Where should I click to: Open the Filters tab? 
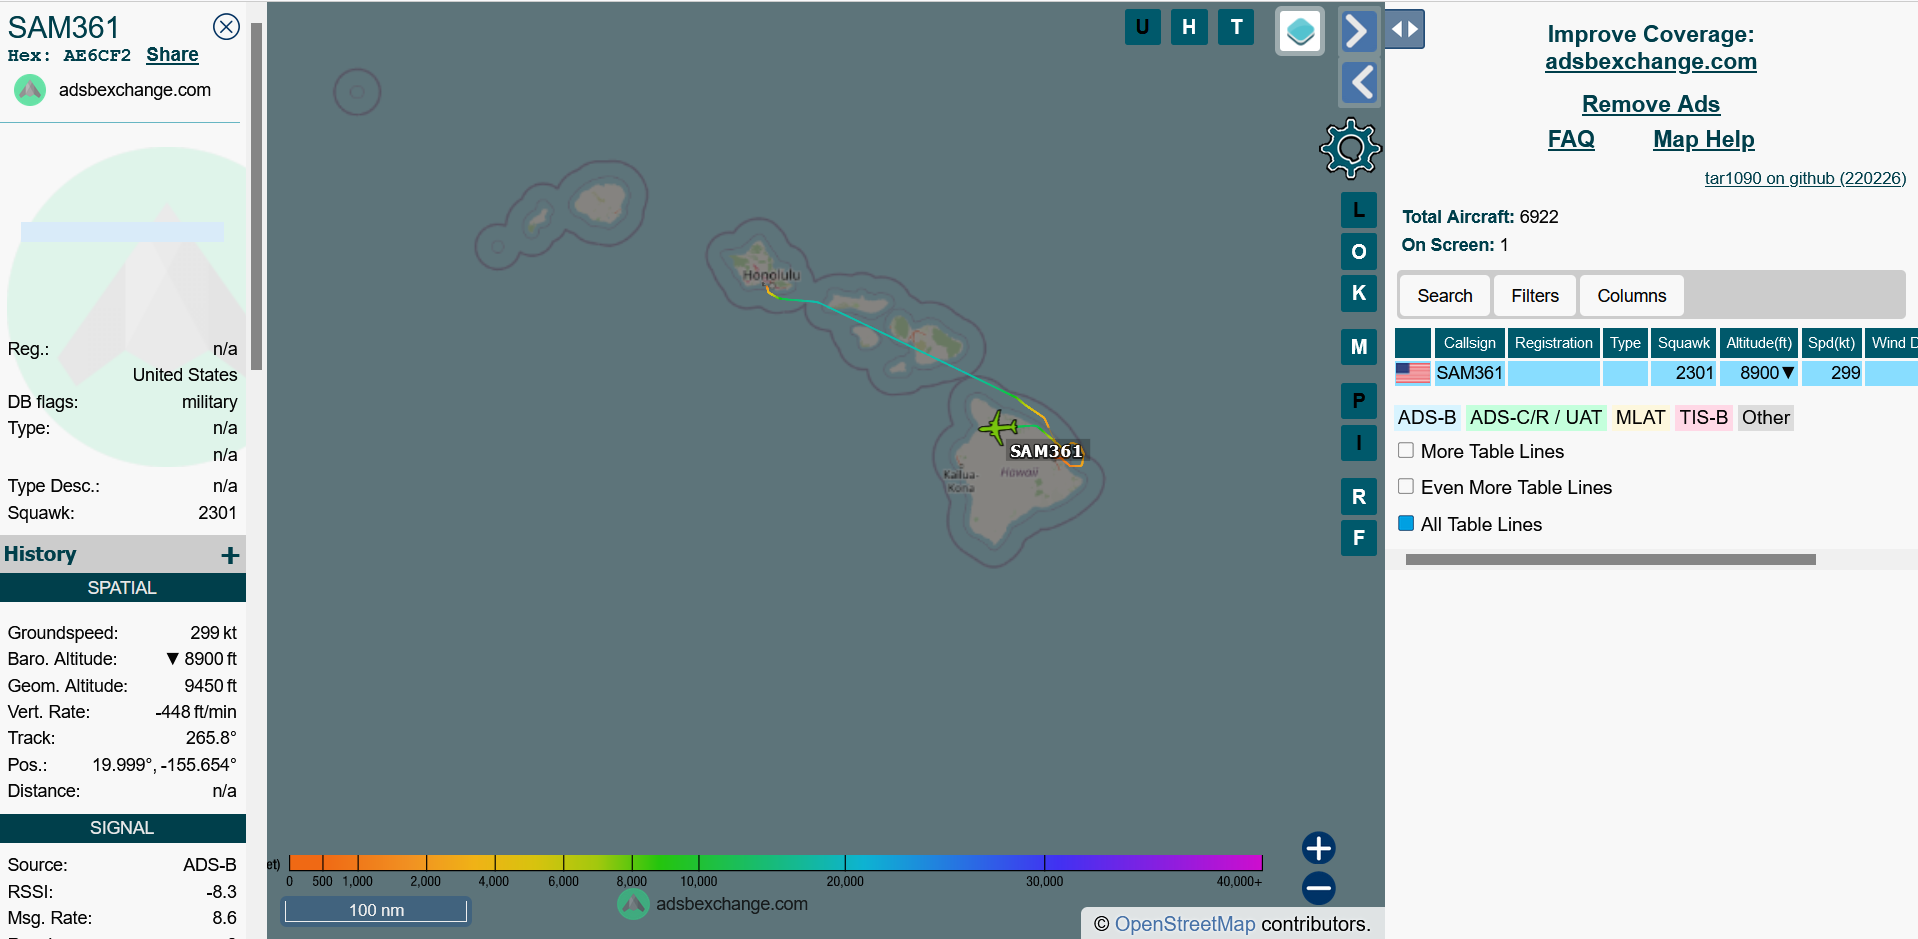click(x=1534, y=296)
